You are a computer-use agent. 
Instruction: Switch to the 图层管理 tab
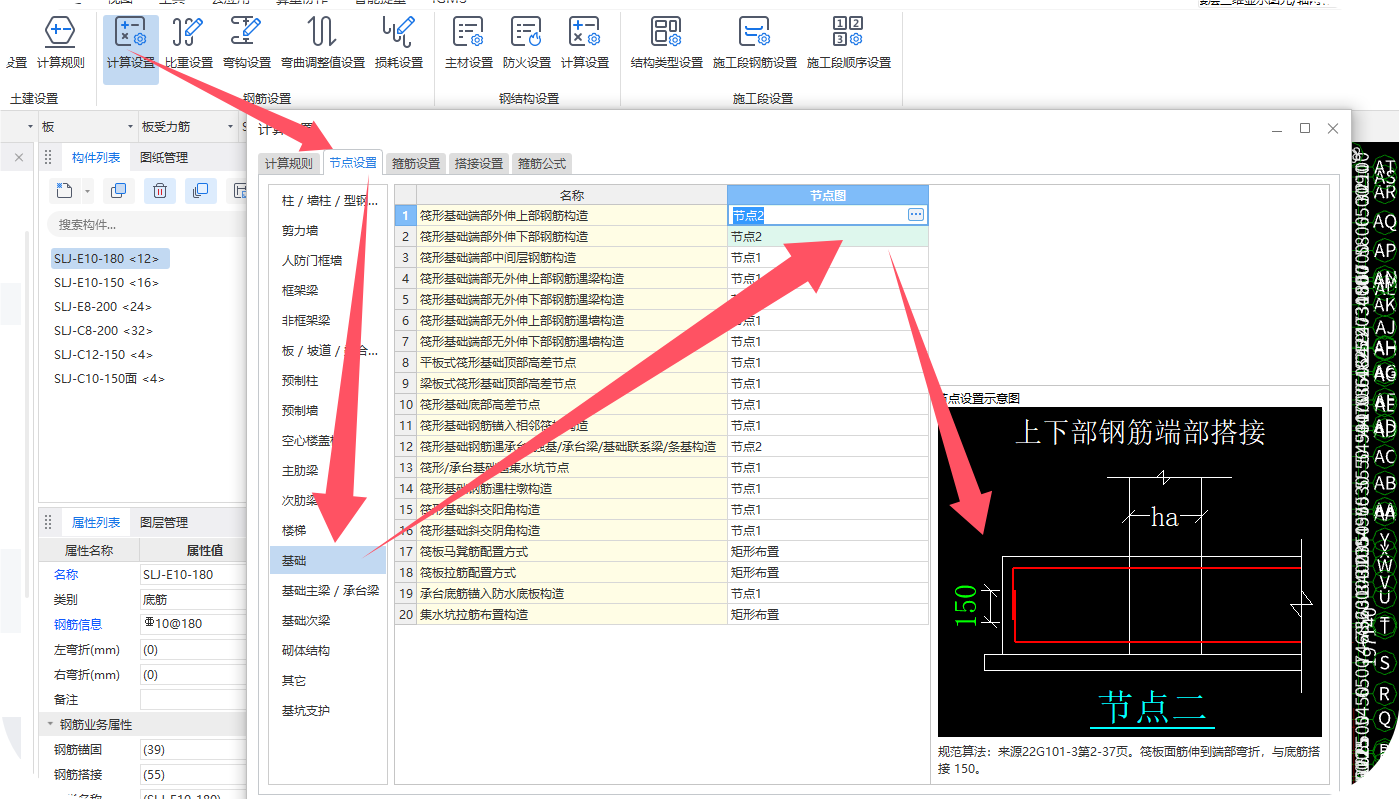[x=164, y=523]
